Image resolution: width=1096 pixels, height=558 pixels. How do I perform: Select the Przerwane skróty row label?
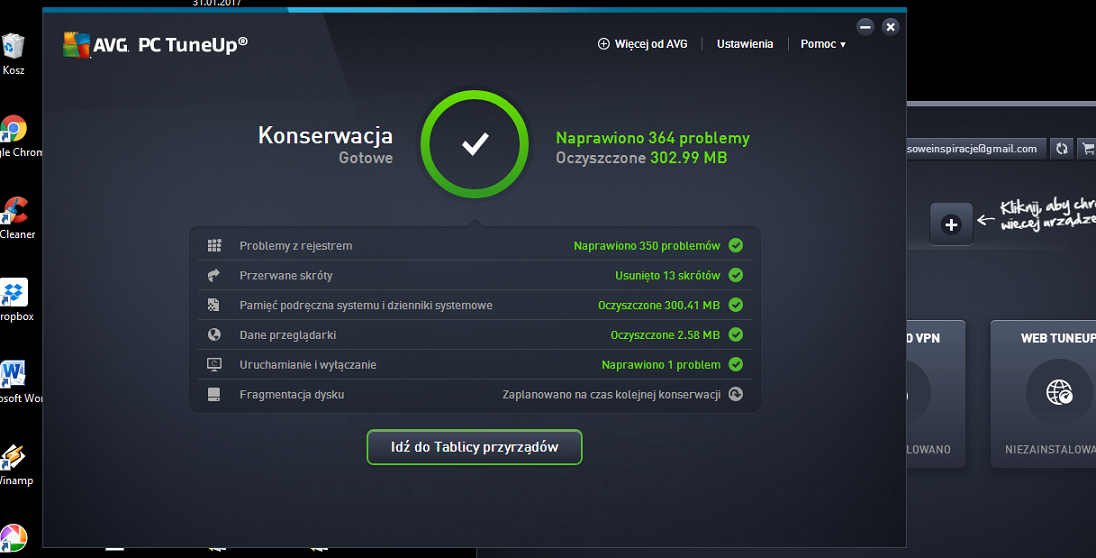286,276
